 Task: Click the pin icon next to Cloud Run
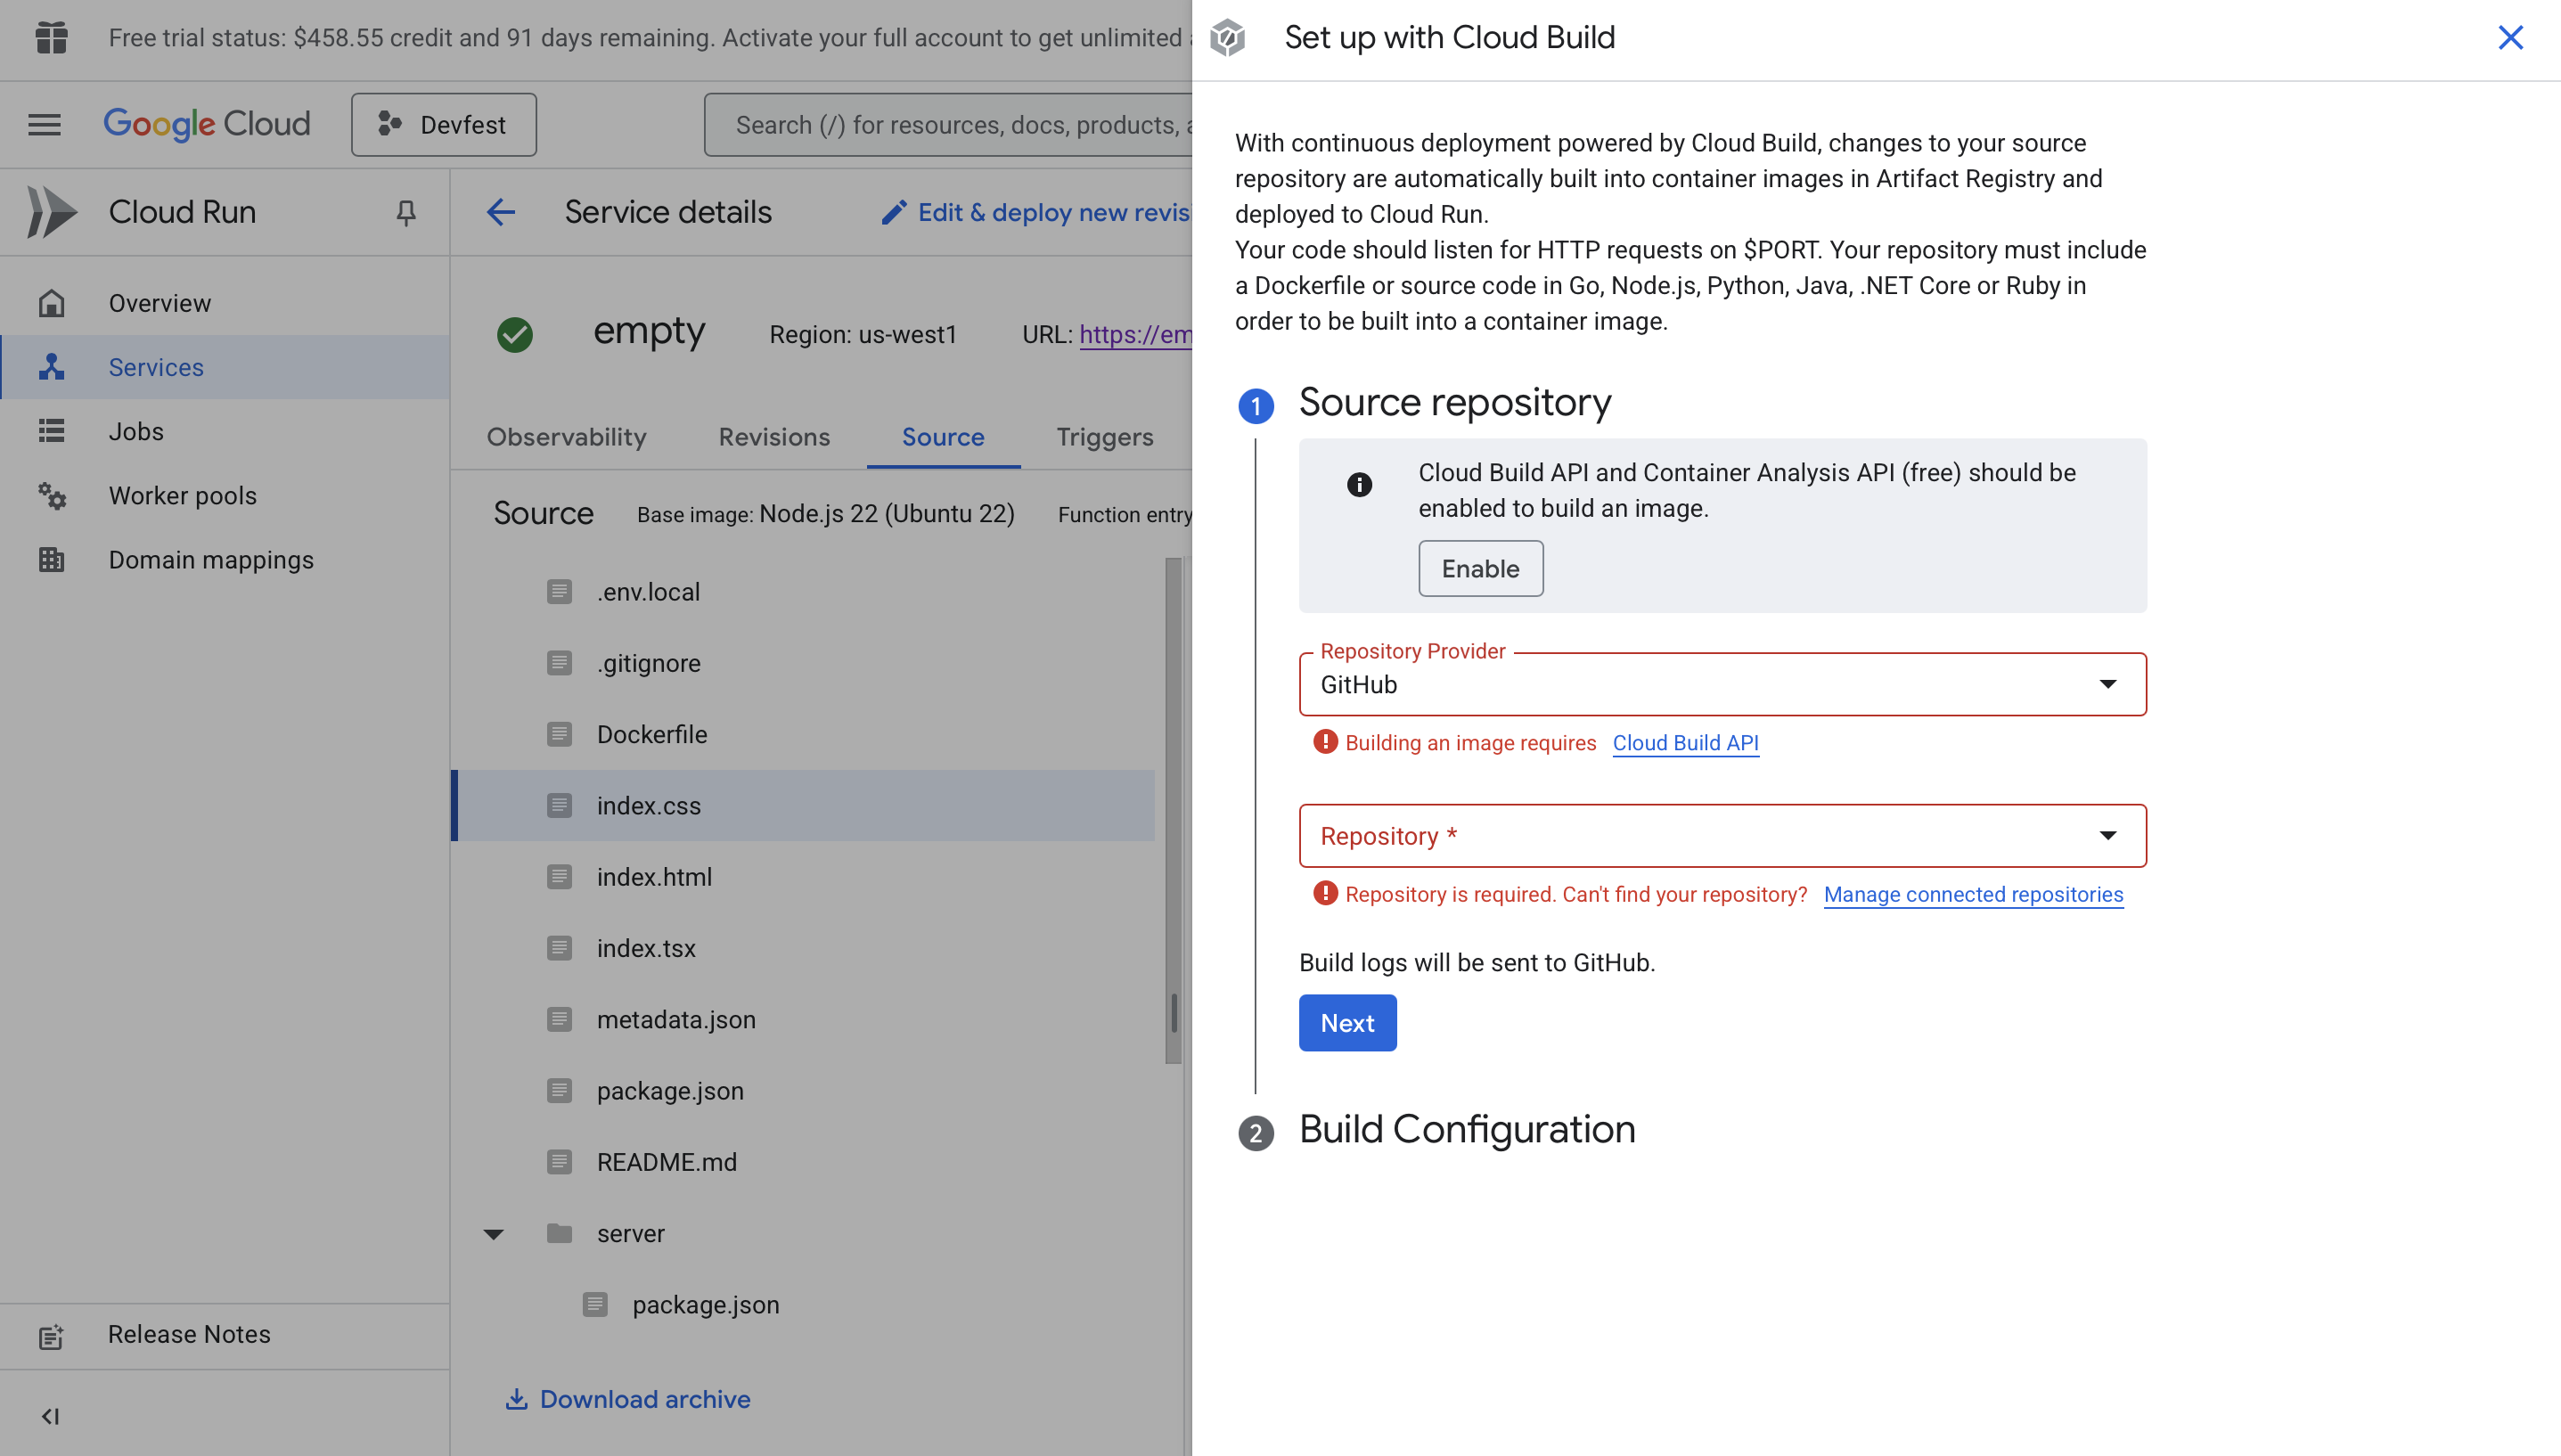405,212
